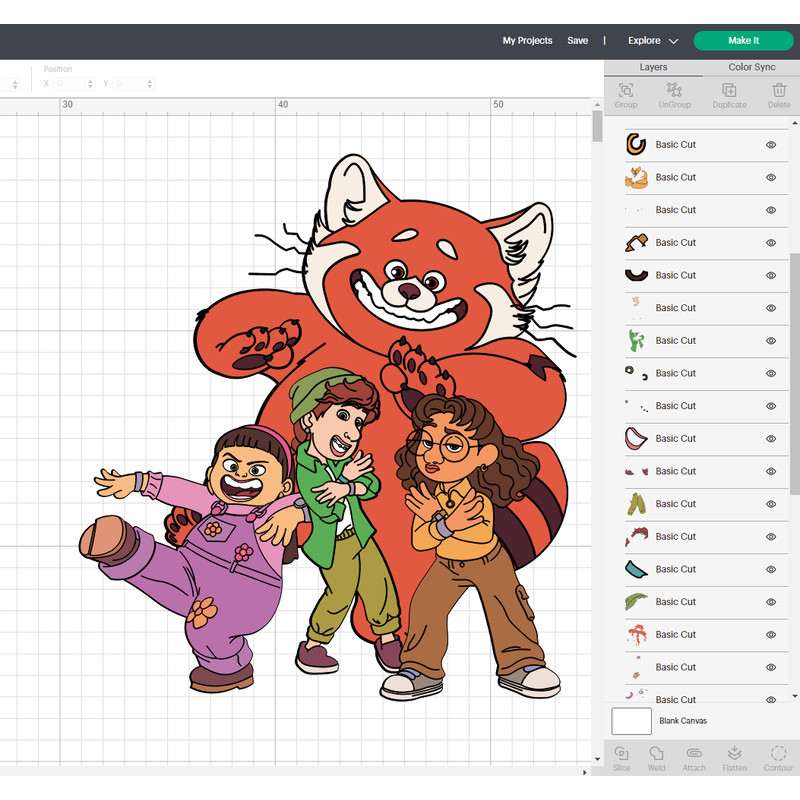Open My Projects
Screen dimensions: 800x800
click(x=527, y=41)
